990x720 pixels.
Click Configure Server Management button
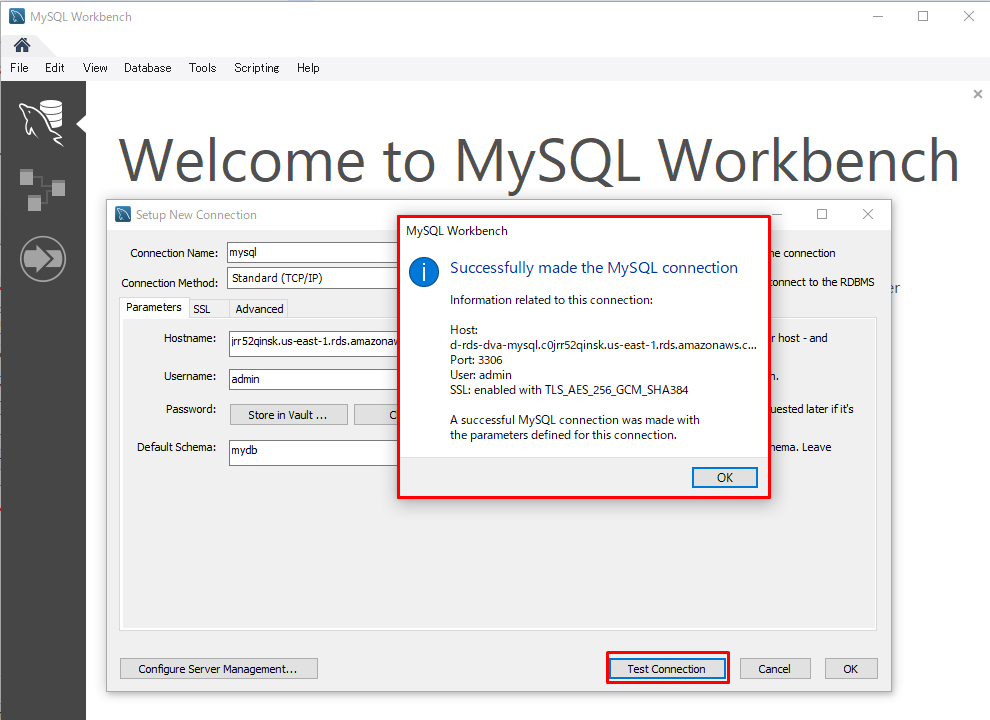point(218,669)
